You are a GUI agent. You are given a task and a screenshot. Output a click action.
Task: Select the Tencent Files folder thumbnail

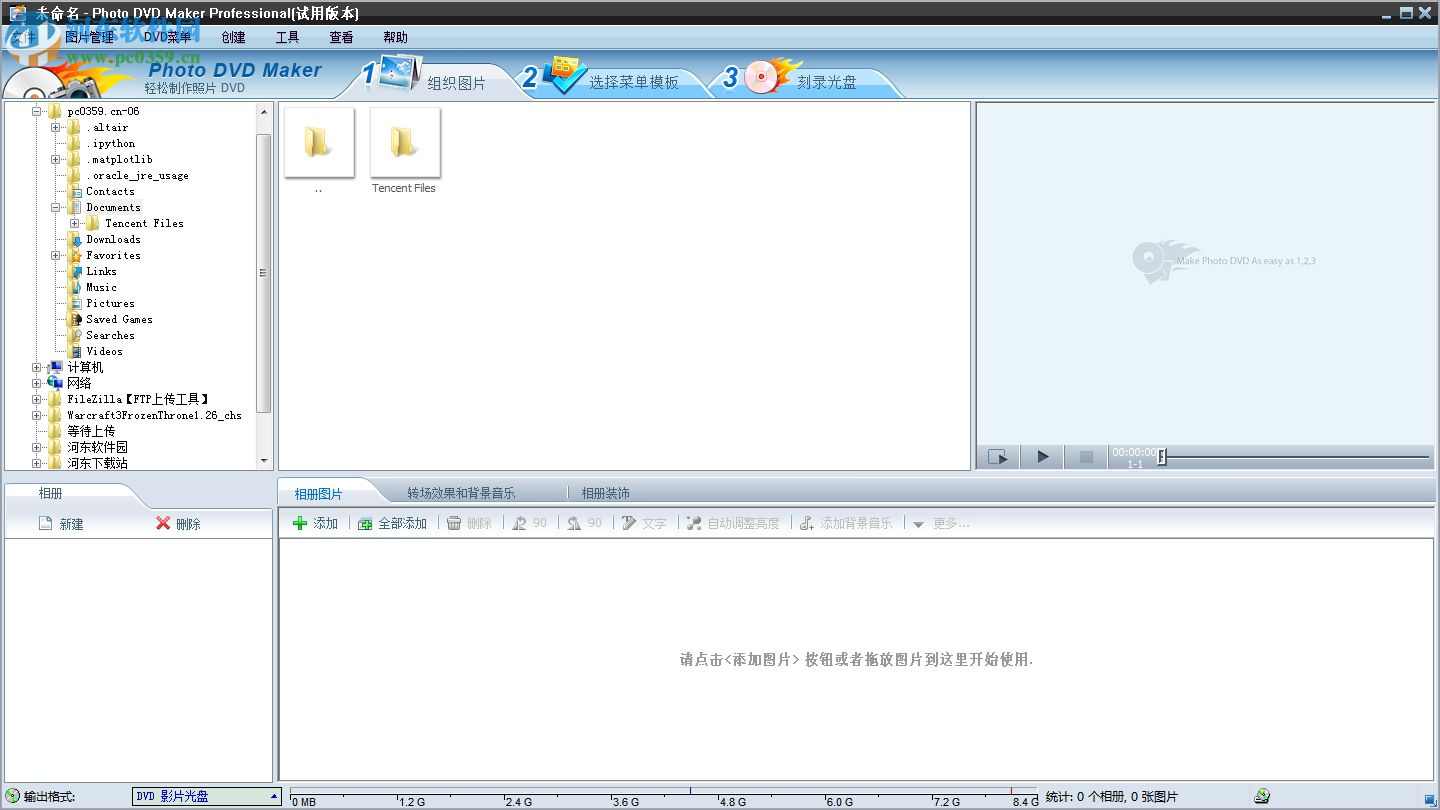(x=404, y=142)
